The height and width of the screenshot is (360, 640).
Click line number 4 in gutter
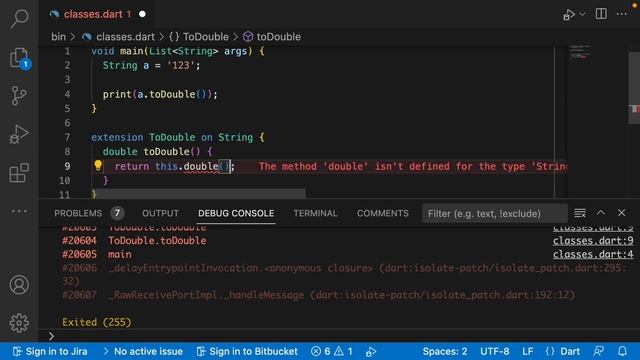pos(67,94)
